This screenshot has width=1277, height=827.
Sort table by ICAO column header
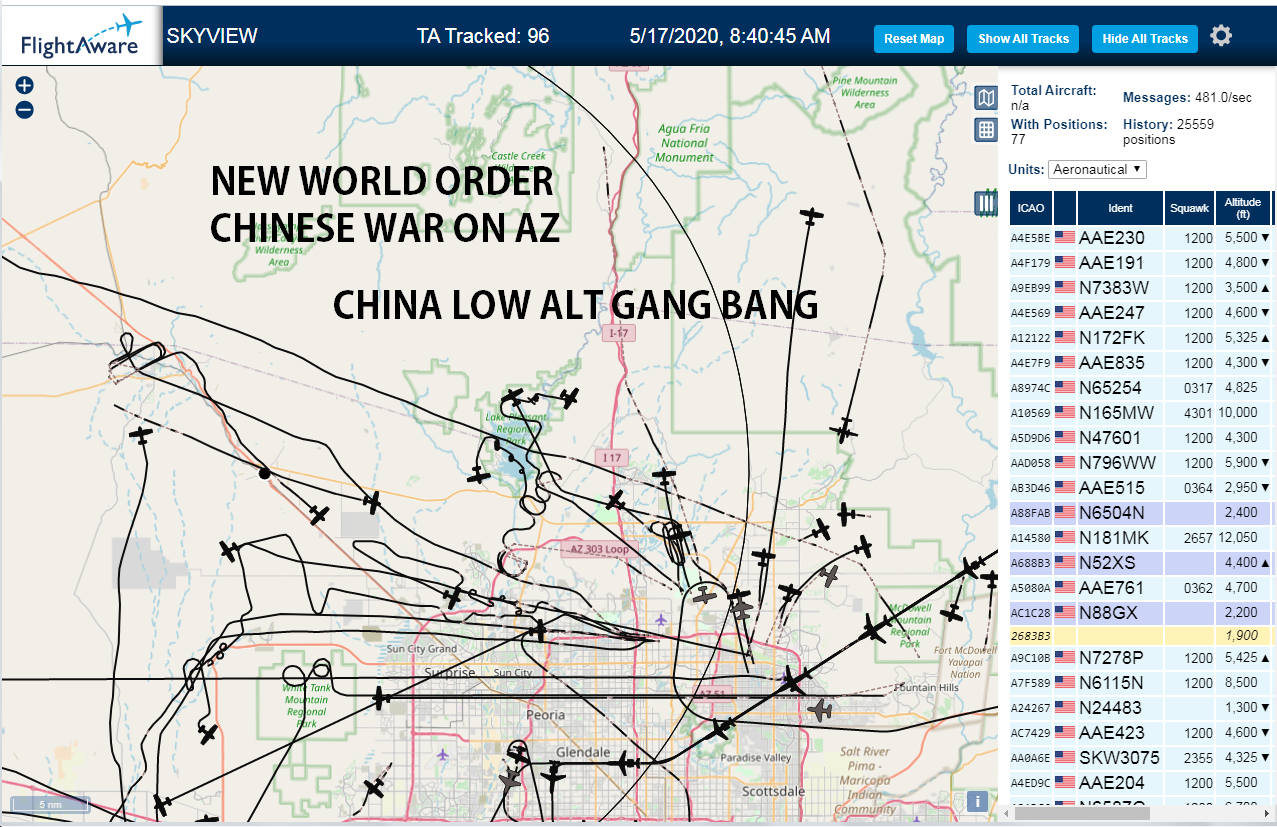(1030, 208)
